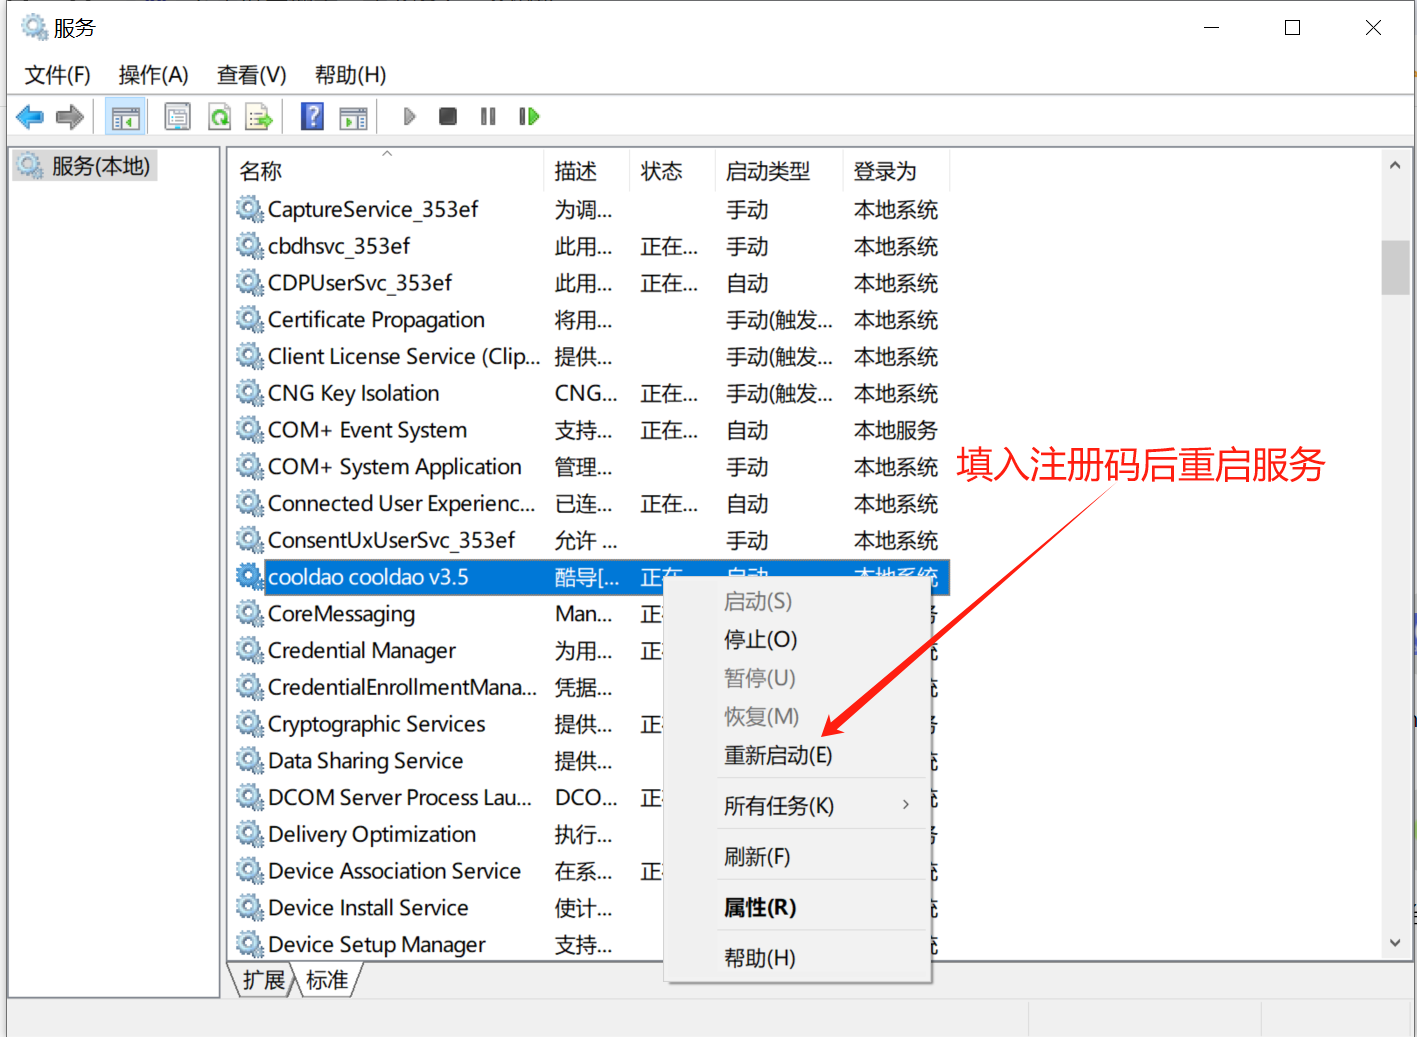Choose 停止(O) in the context menu
The image size is (1417, 1037).
coord(760,640)
